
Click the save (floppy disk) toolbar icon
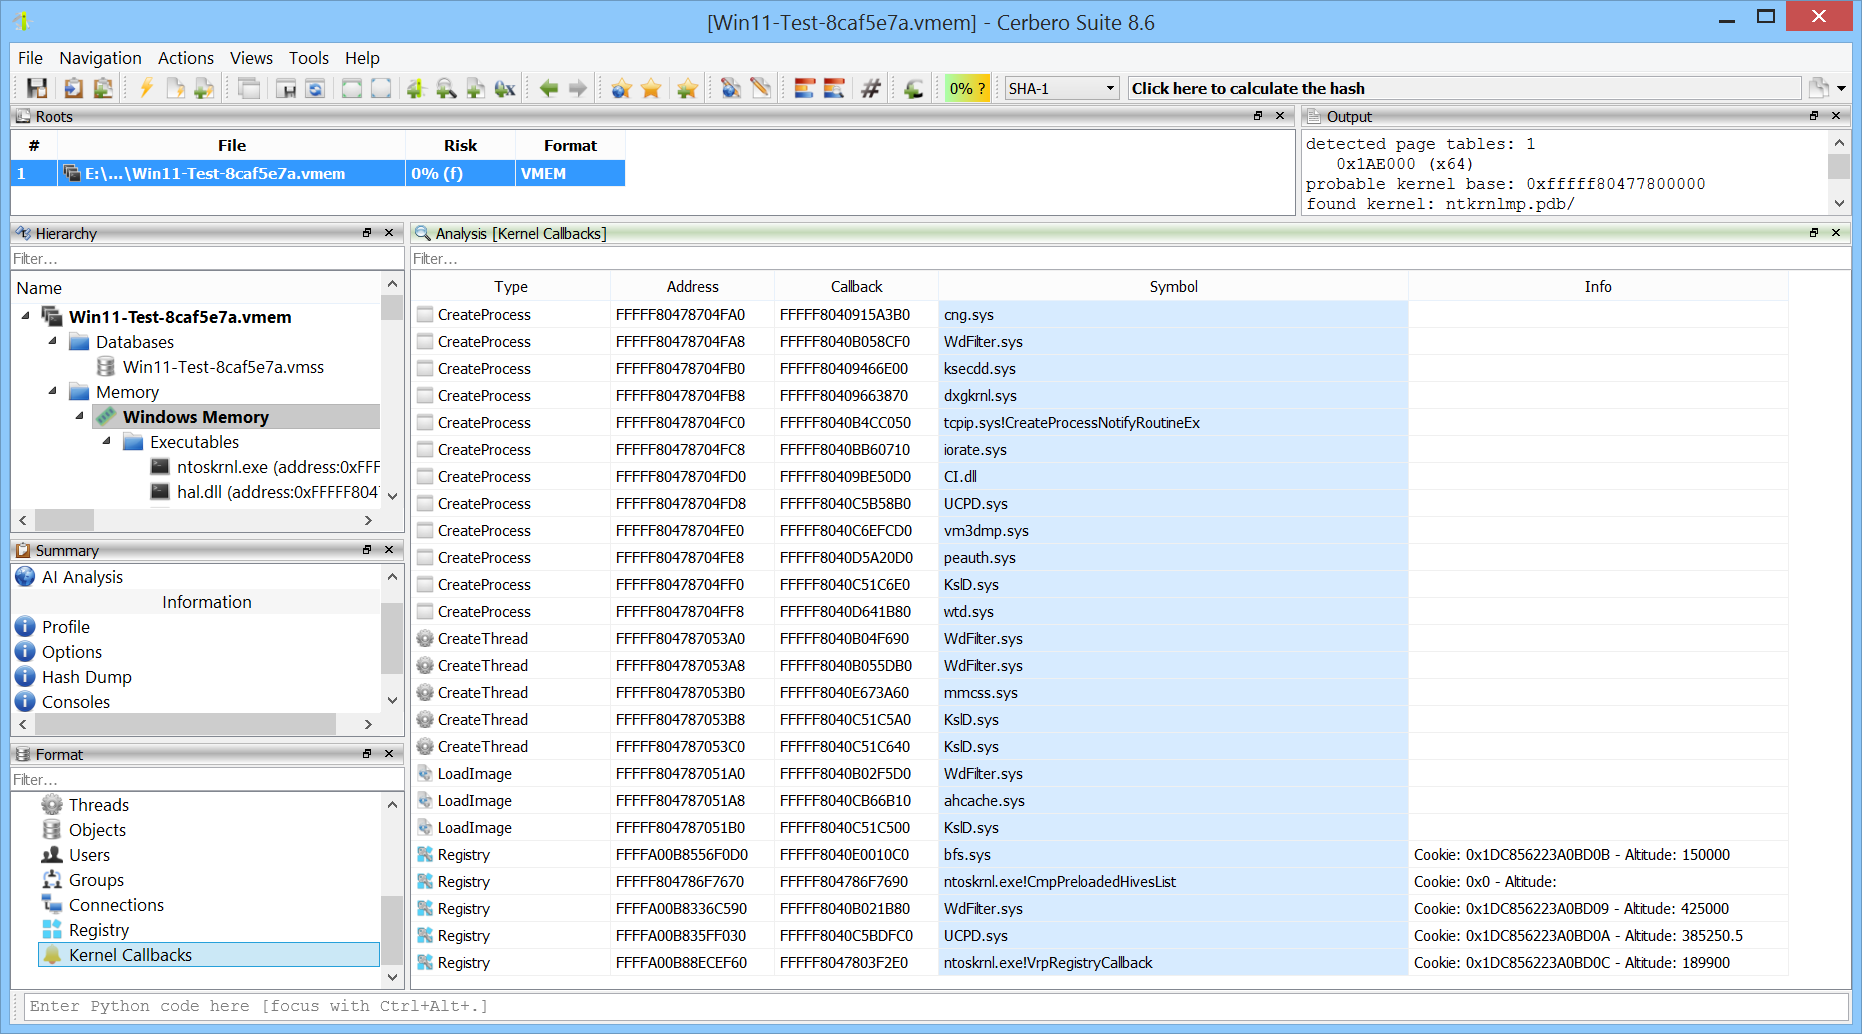[x=37, y=89]
